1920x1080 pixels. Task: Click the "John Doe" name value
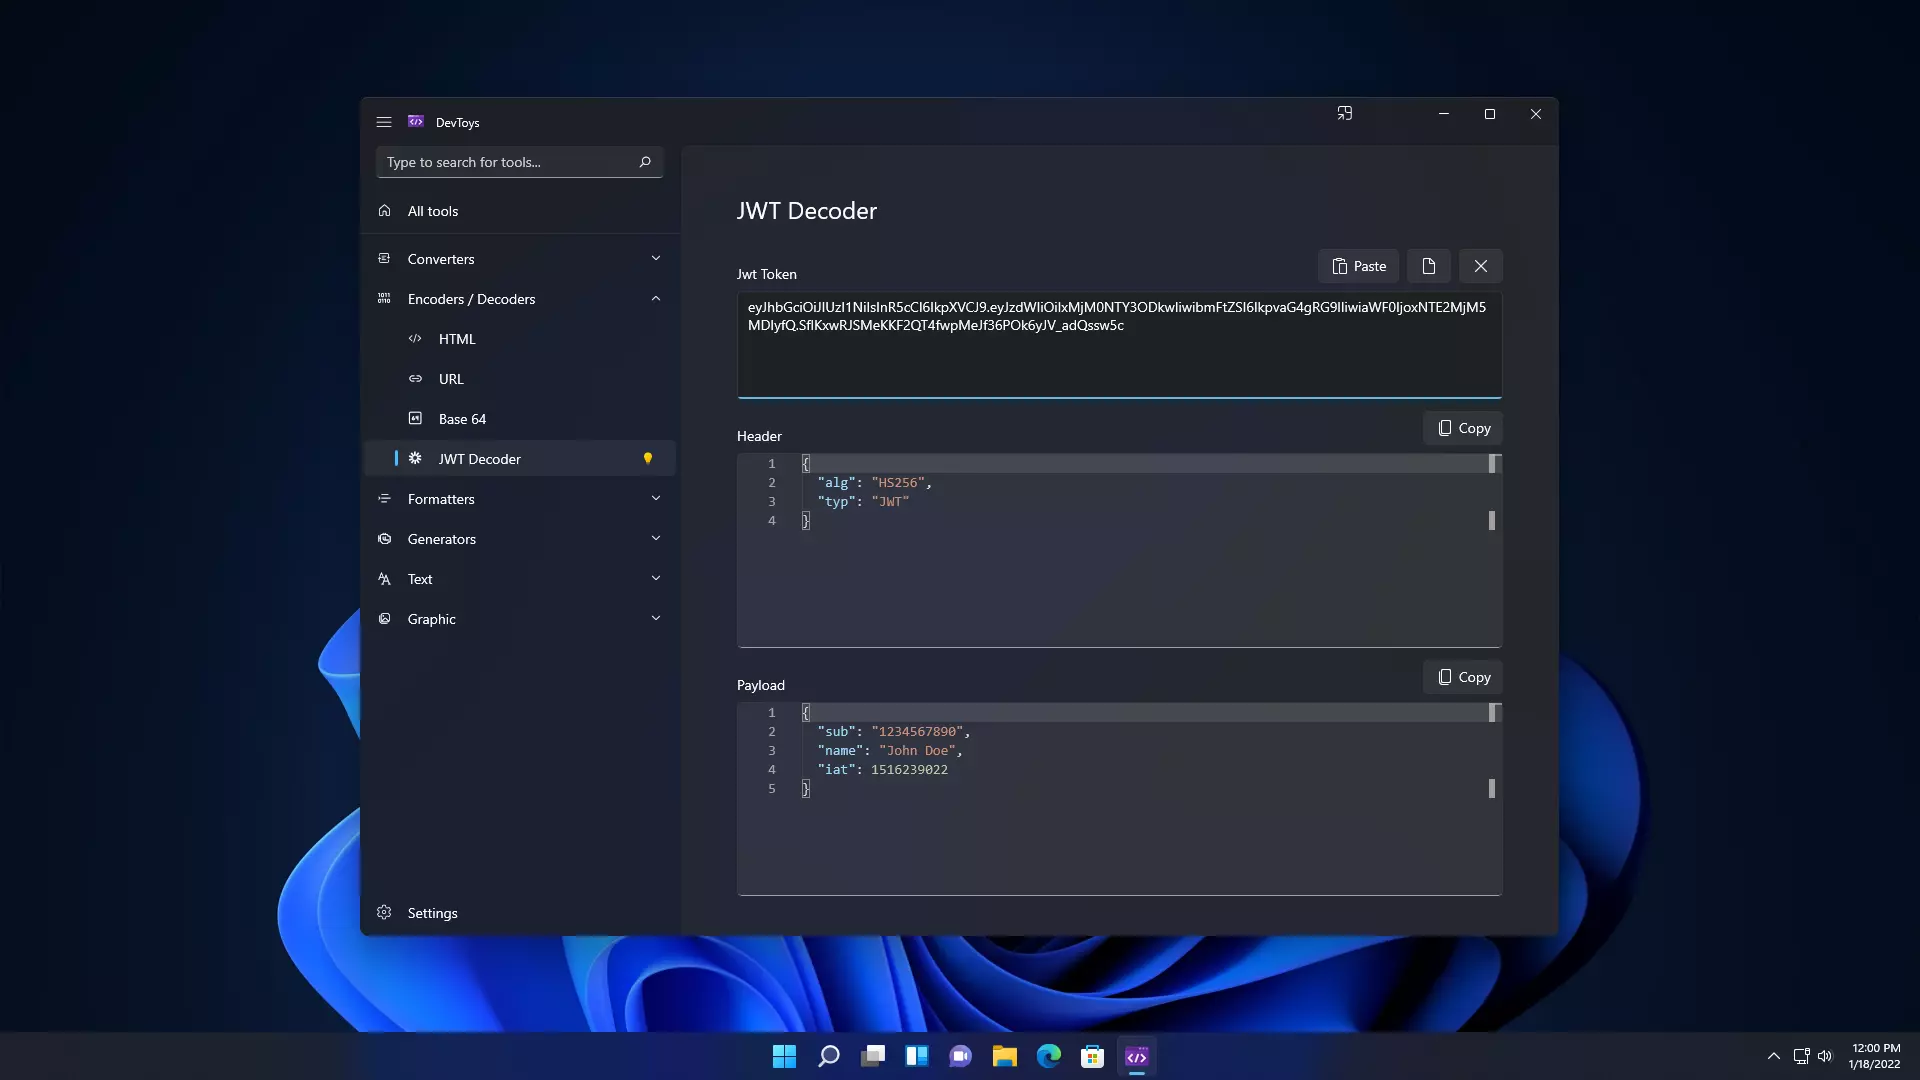point(917,751)
